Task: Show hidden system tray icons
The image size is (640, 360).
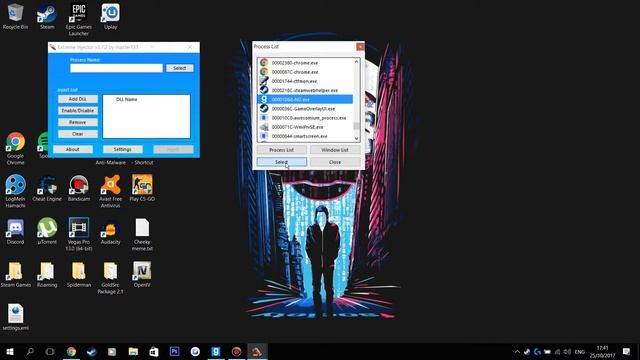Action: (517, 351)
